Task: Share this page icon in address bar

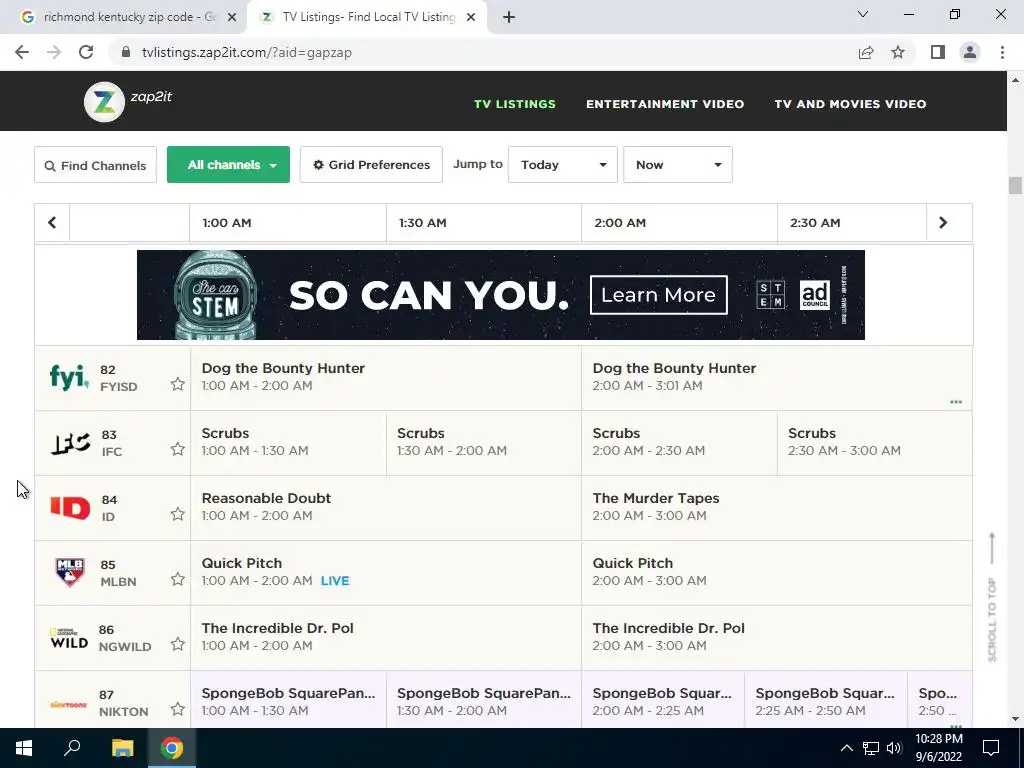Action: 866,52
